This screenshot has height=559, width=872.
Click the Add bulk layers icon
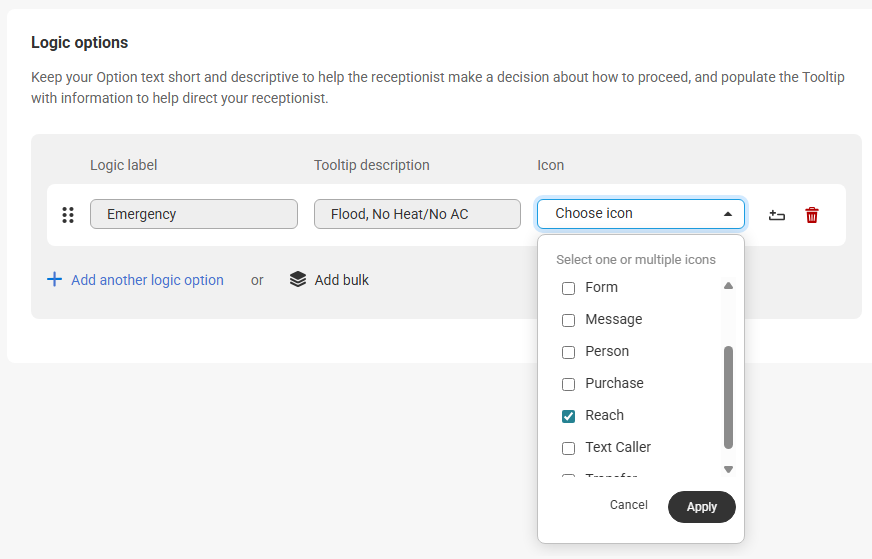click(298, 280)
